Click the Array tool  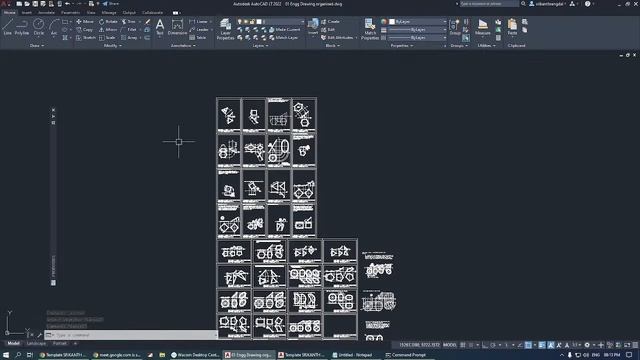[x=129, y=38]
